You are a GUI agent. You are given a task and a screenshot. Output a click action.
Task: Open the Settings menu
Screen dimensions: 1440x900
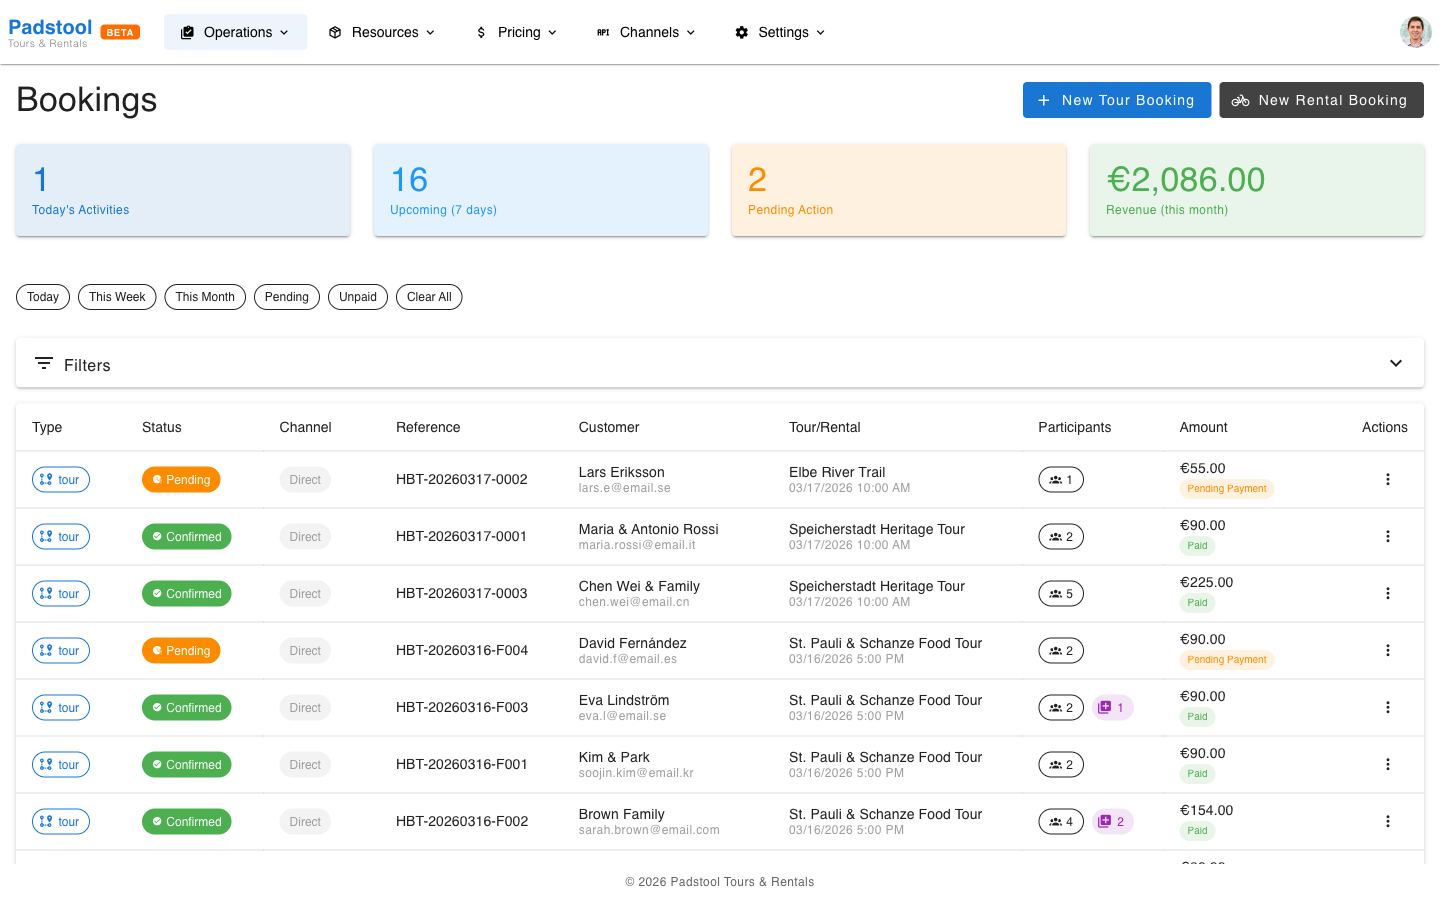click(781, 32)
